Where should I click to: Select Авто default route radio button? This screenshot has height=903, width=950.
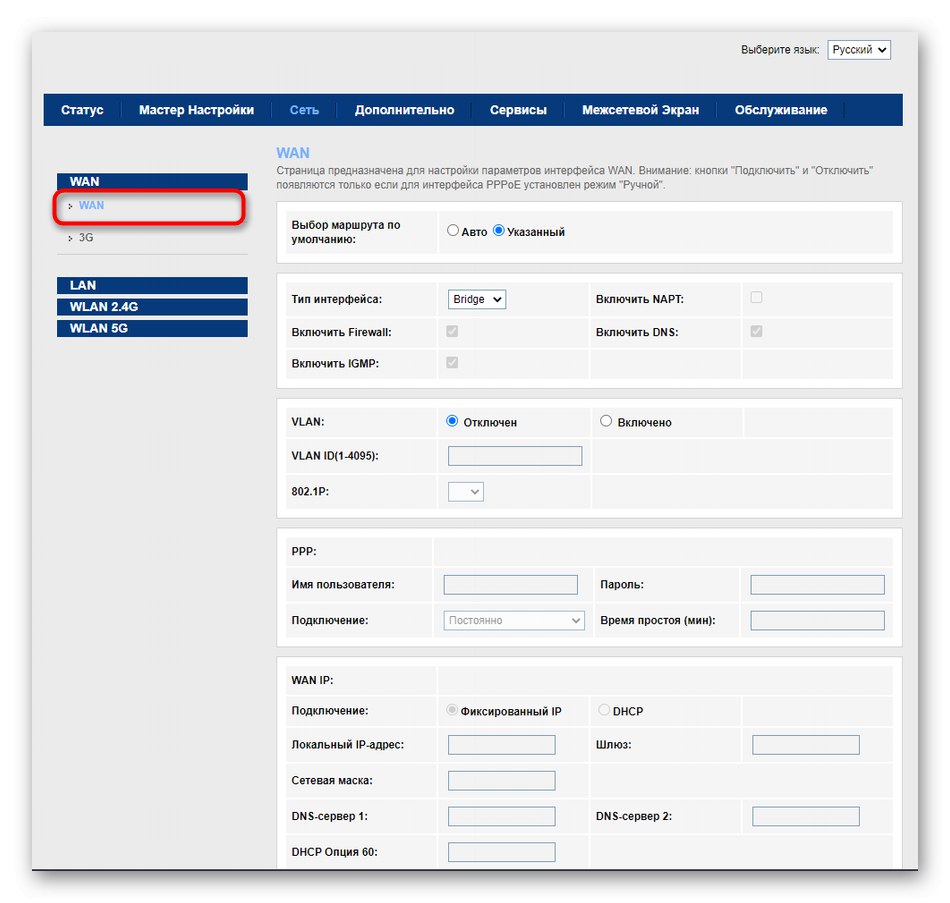453,230
